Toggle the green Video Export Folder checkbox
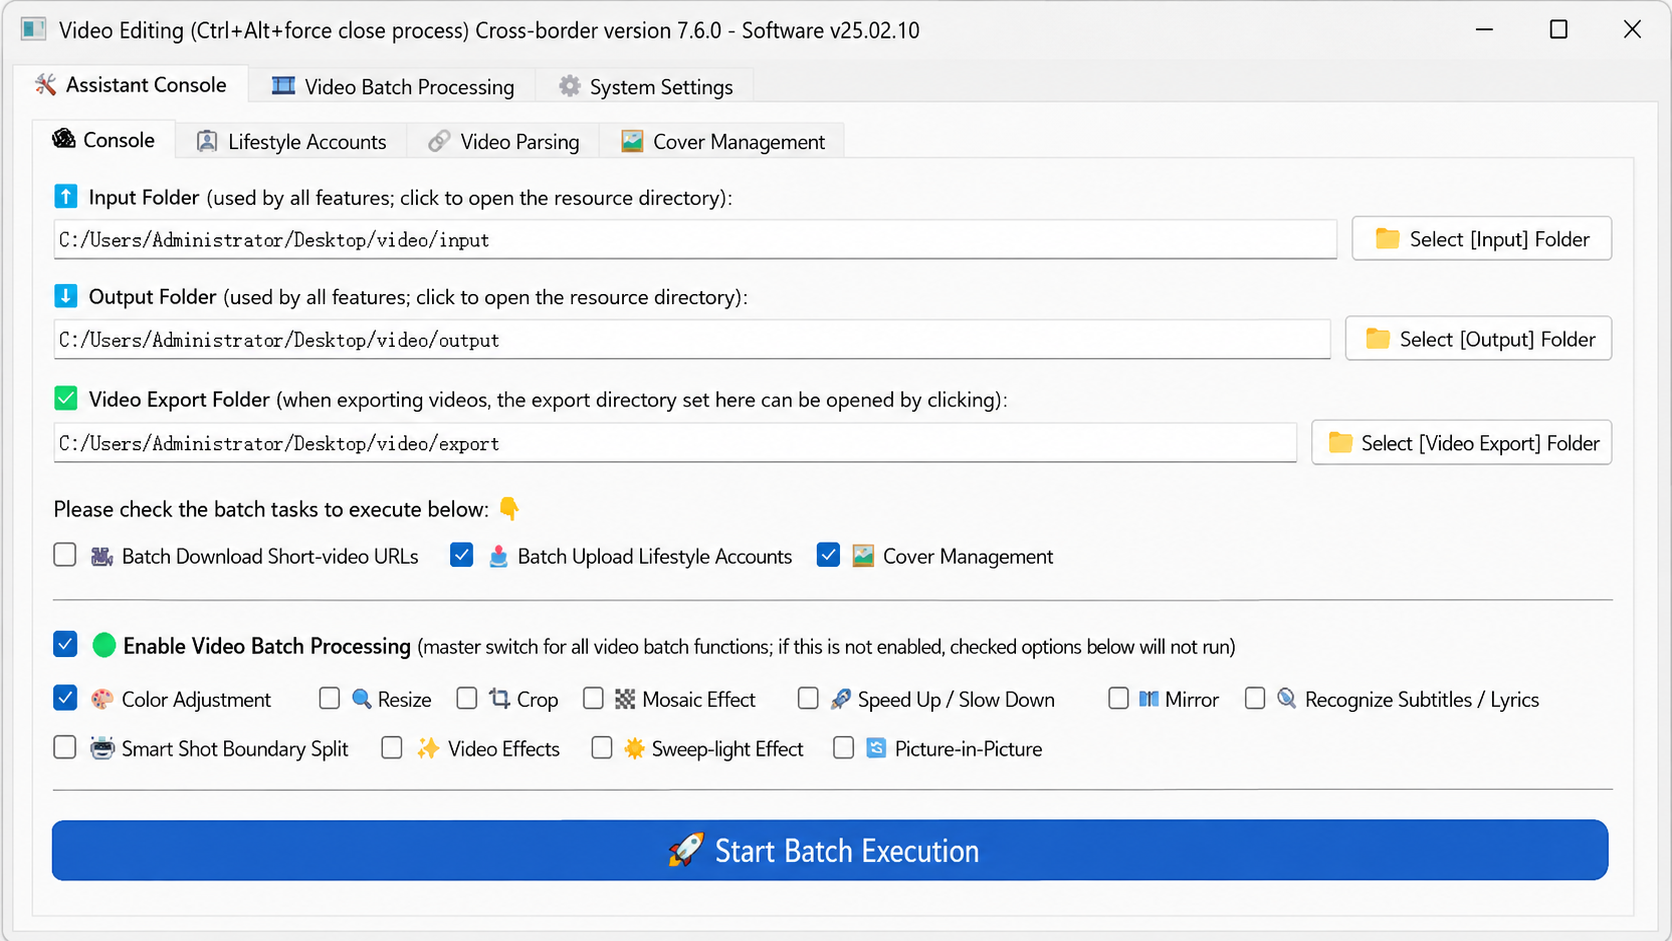The width and height of the screenshot is (1672, 941). point(66,398)
